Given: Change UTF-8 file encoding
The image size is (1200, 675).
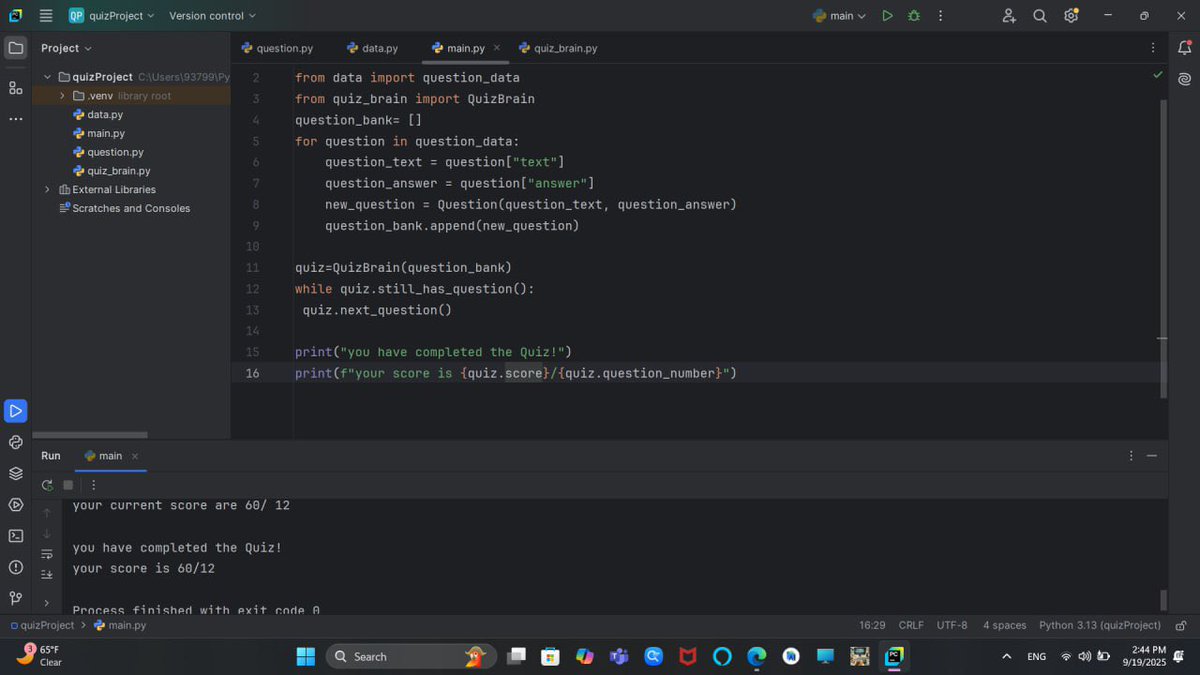Looking at the screenshot, I should 952,625.
